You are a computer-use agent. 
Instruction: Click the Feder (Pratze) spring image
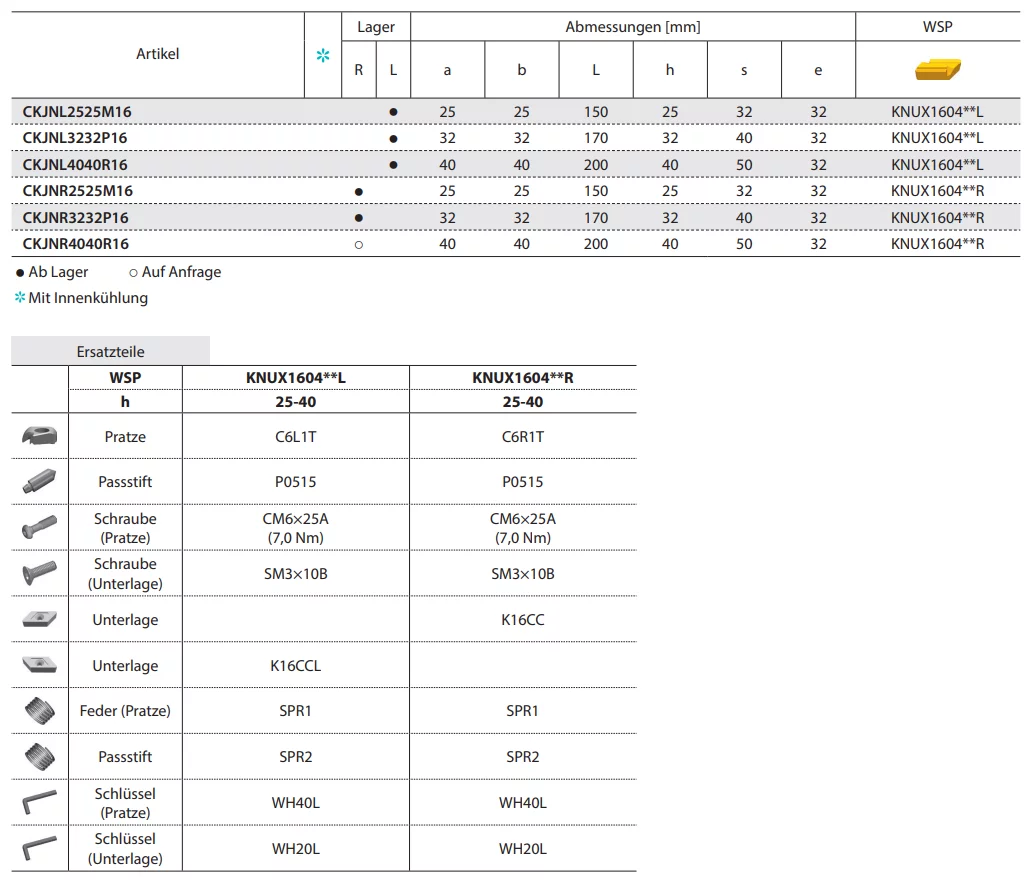tap(39, 711)
